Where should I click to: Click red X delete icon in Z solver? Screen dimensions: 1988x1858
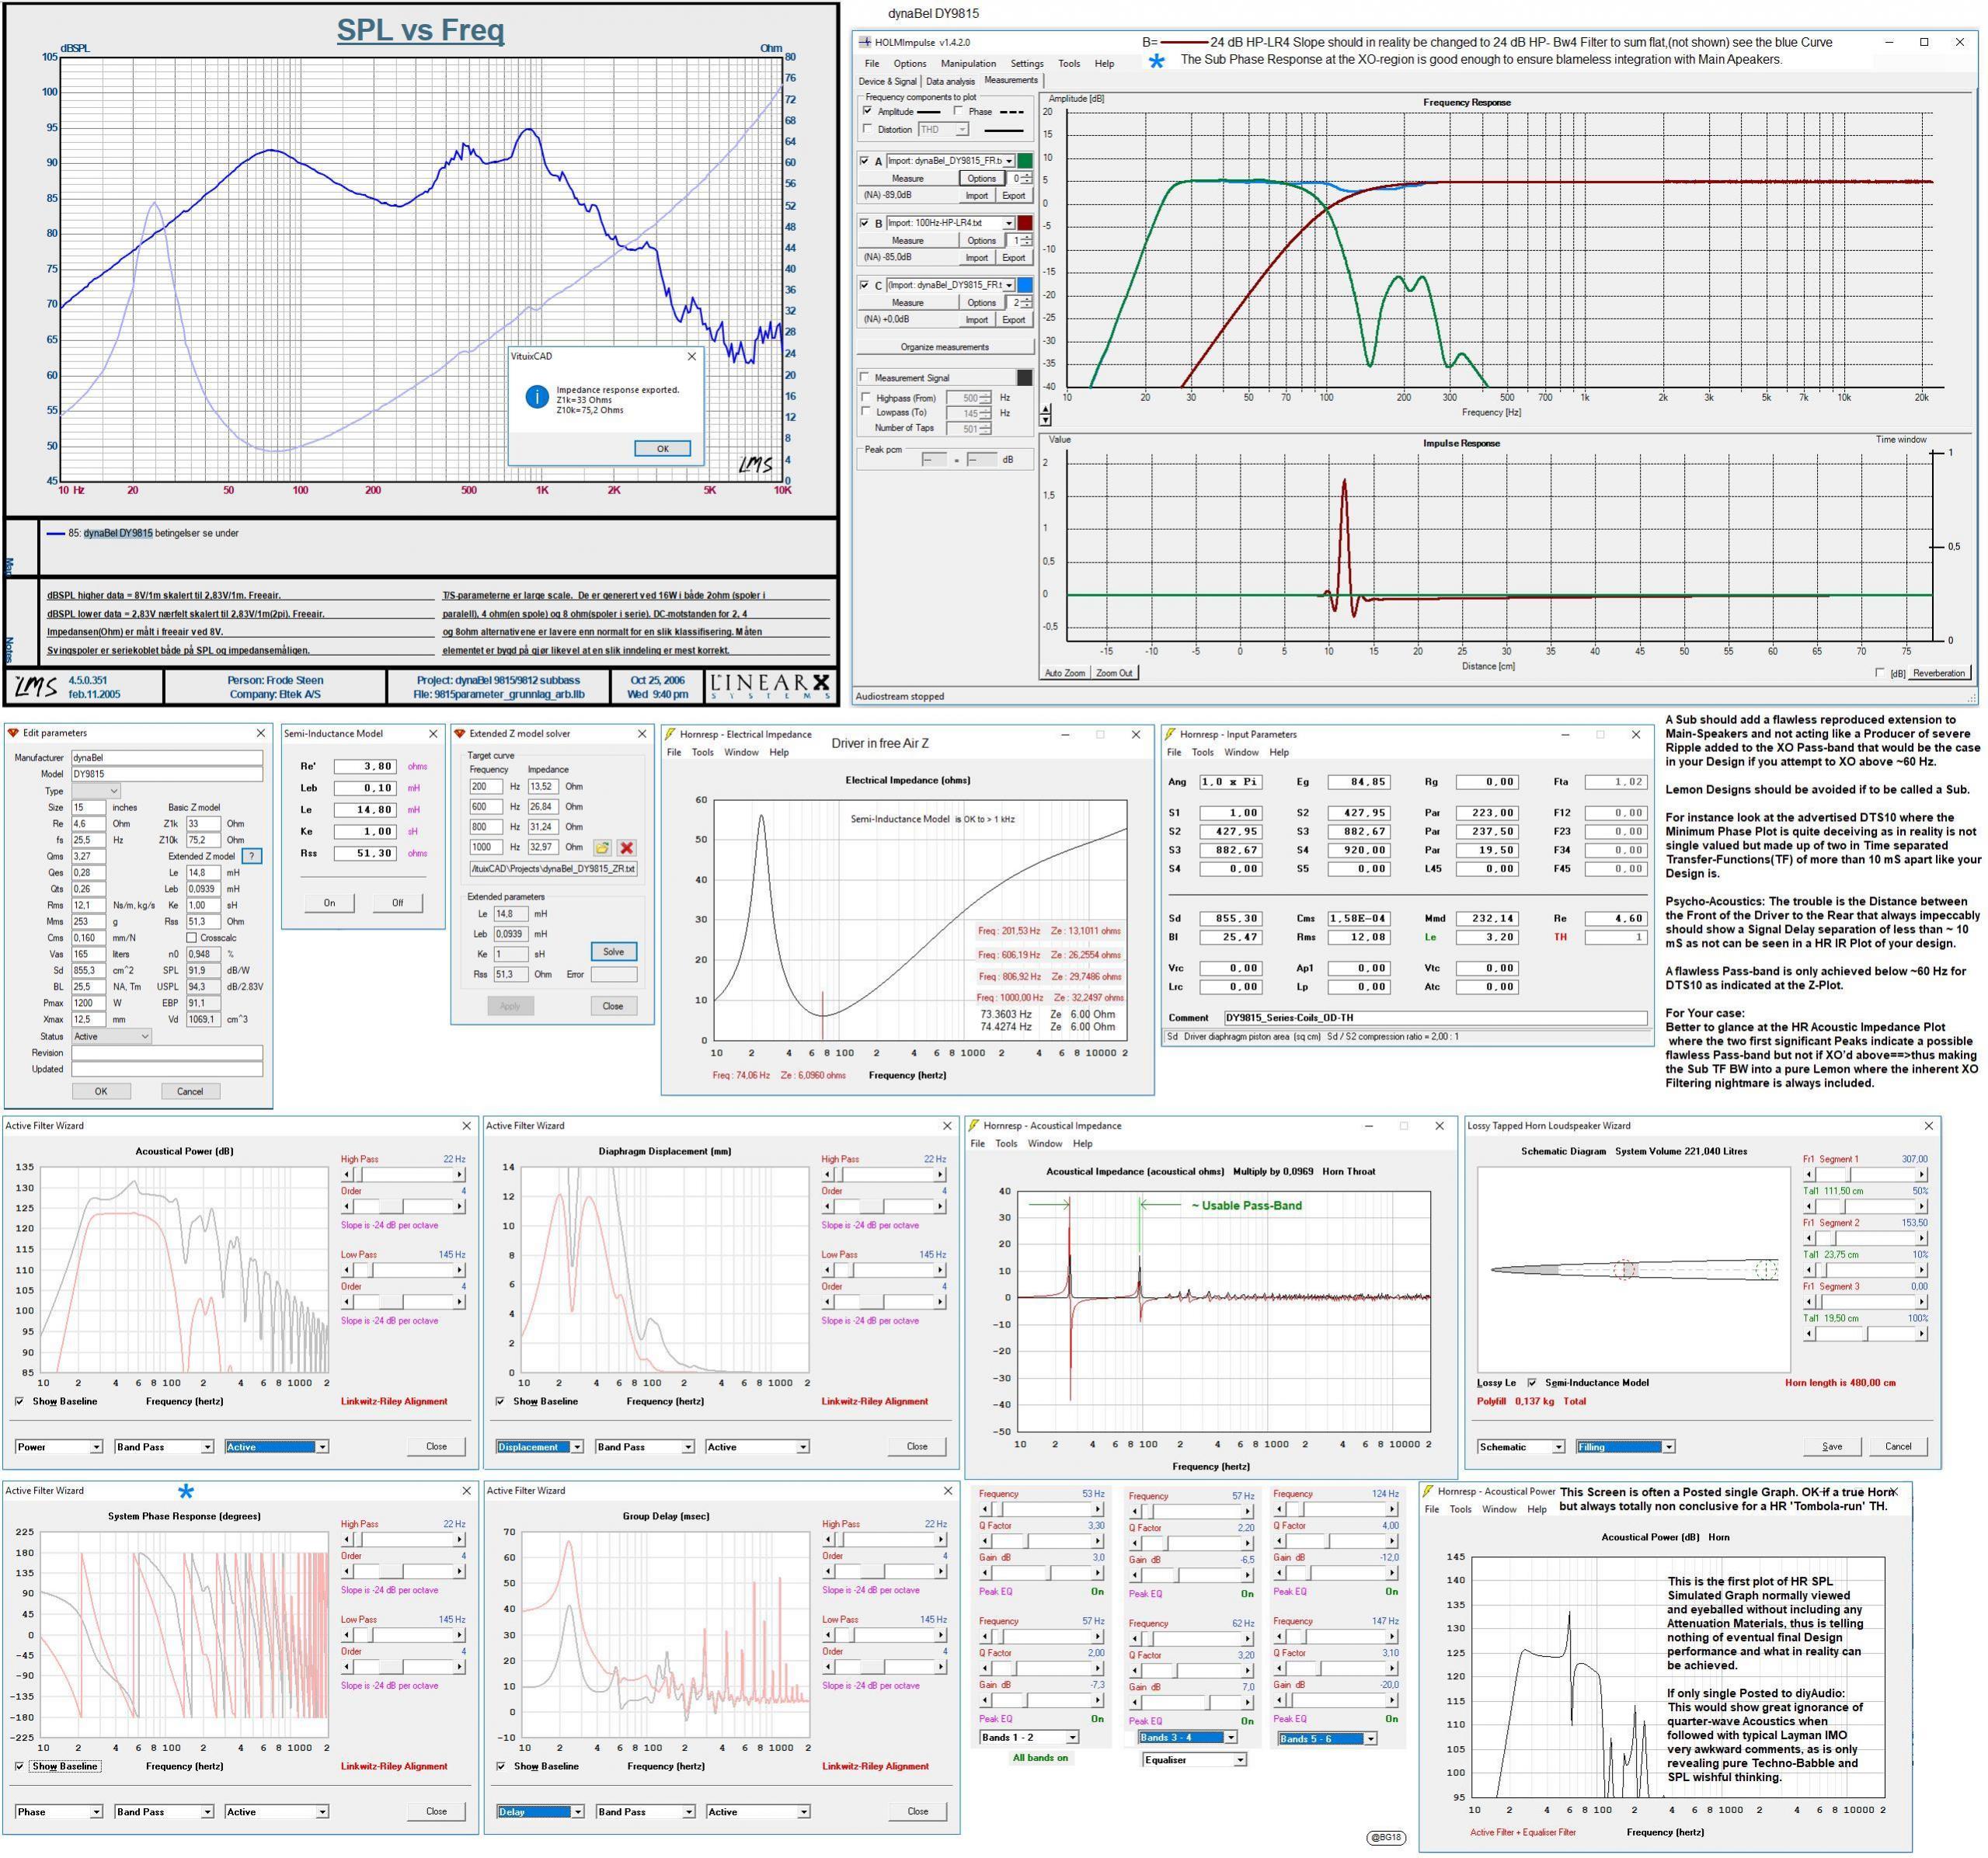coord(626,847)
